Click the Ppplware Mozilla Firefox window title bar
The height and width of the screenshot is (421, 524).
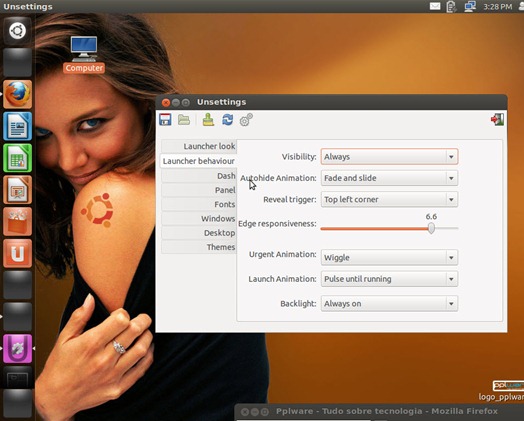(x=379, y=411)
